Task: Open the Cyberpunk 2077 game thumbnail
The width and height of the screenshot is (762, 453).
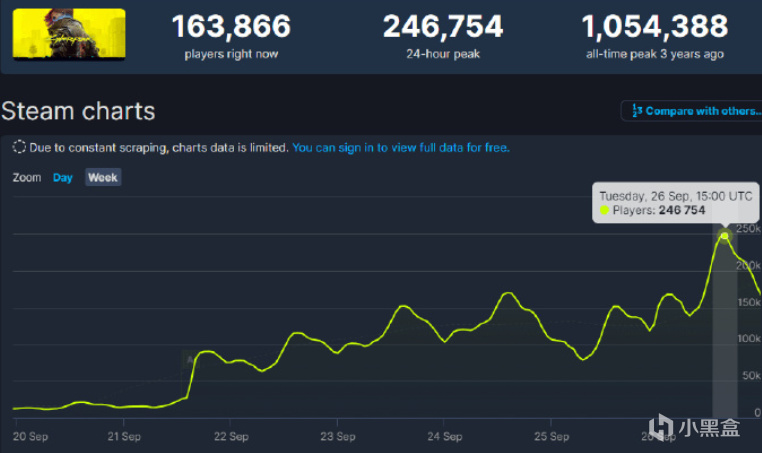Action: (x=69, y=34)
